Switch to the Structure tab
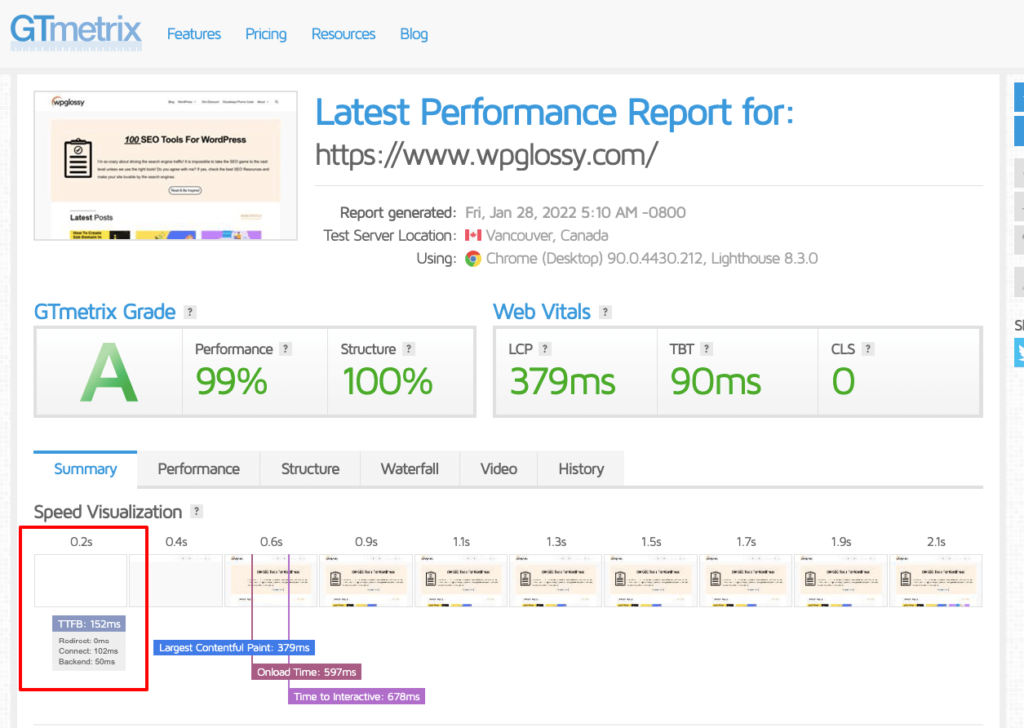The height and width of the screenshot is (728, 1024). click(x=310, y=469)
